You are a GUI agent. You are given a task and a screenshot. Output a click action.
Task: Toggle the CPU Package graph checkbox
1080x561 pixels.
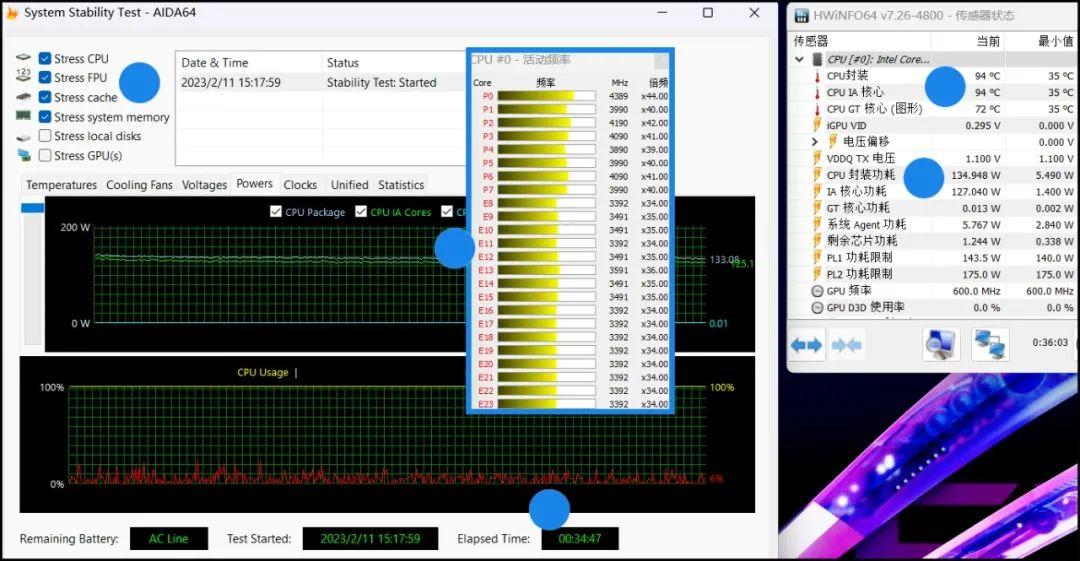(x=276, y=212)
